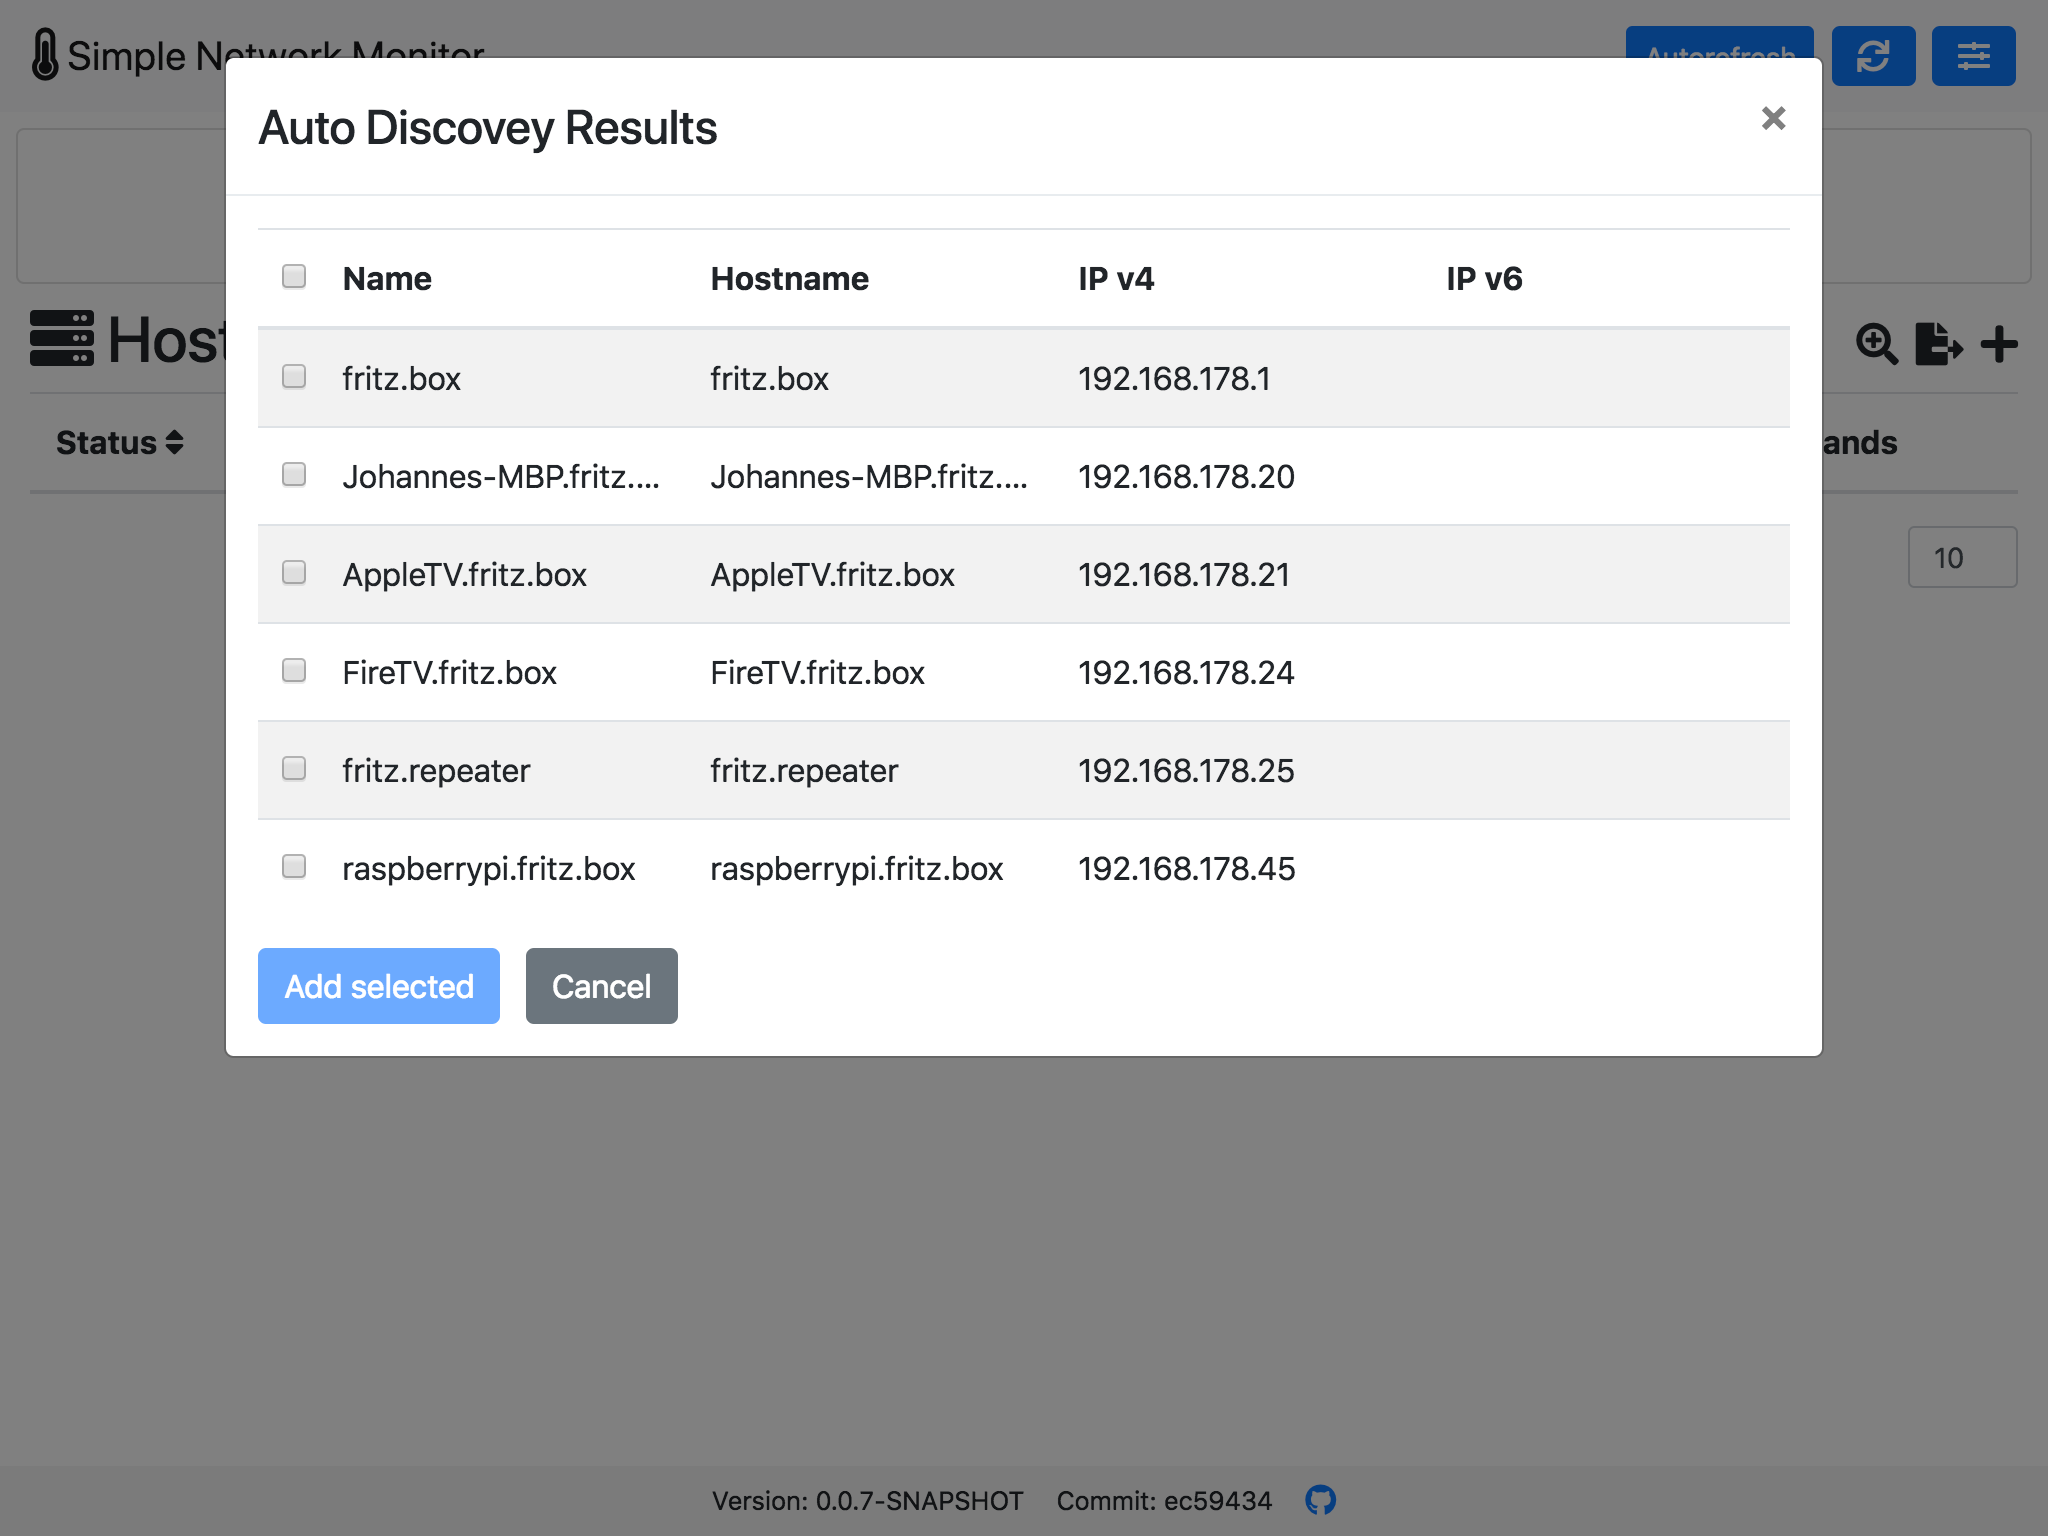This screenshot has height=1536, width=2048.
Task: Click the Add selected button
Action: click(378, 985)
